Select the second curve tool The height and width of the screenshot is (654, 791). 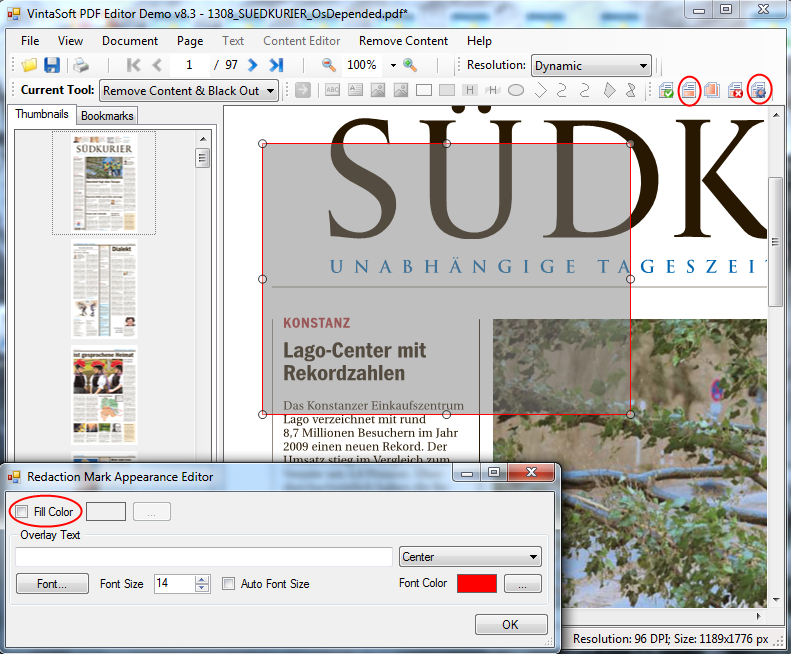pos(585,90)
